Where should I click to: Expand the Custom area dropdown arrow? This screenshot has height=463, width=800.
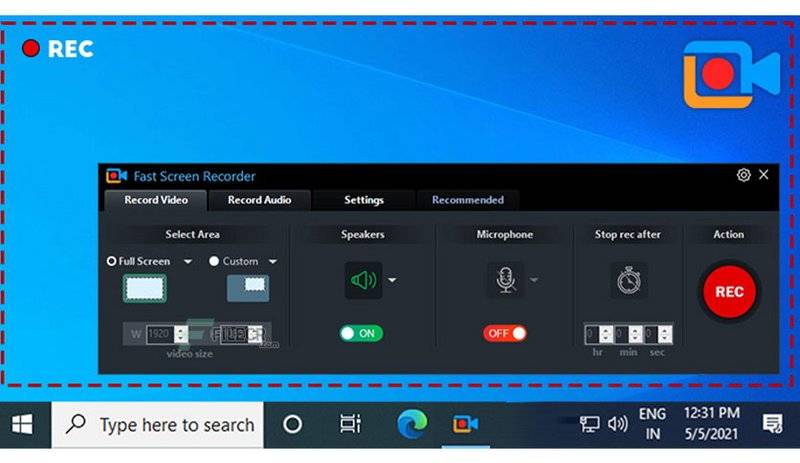[x=273, y=262]
